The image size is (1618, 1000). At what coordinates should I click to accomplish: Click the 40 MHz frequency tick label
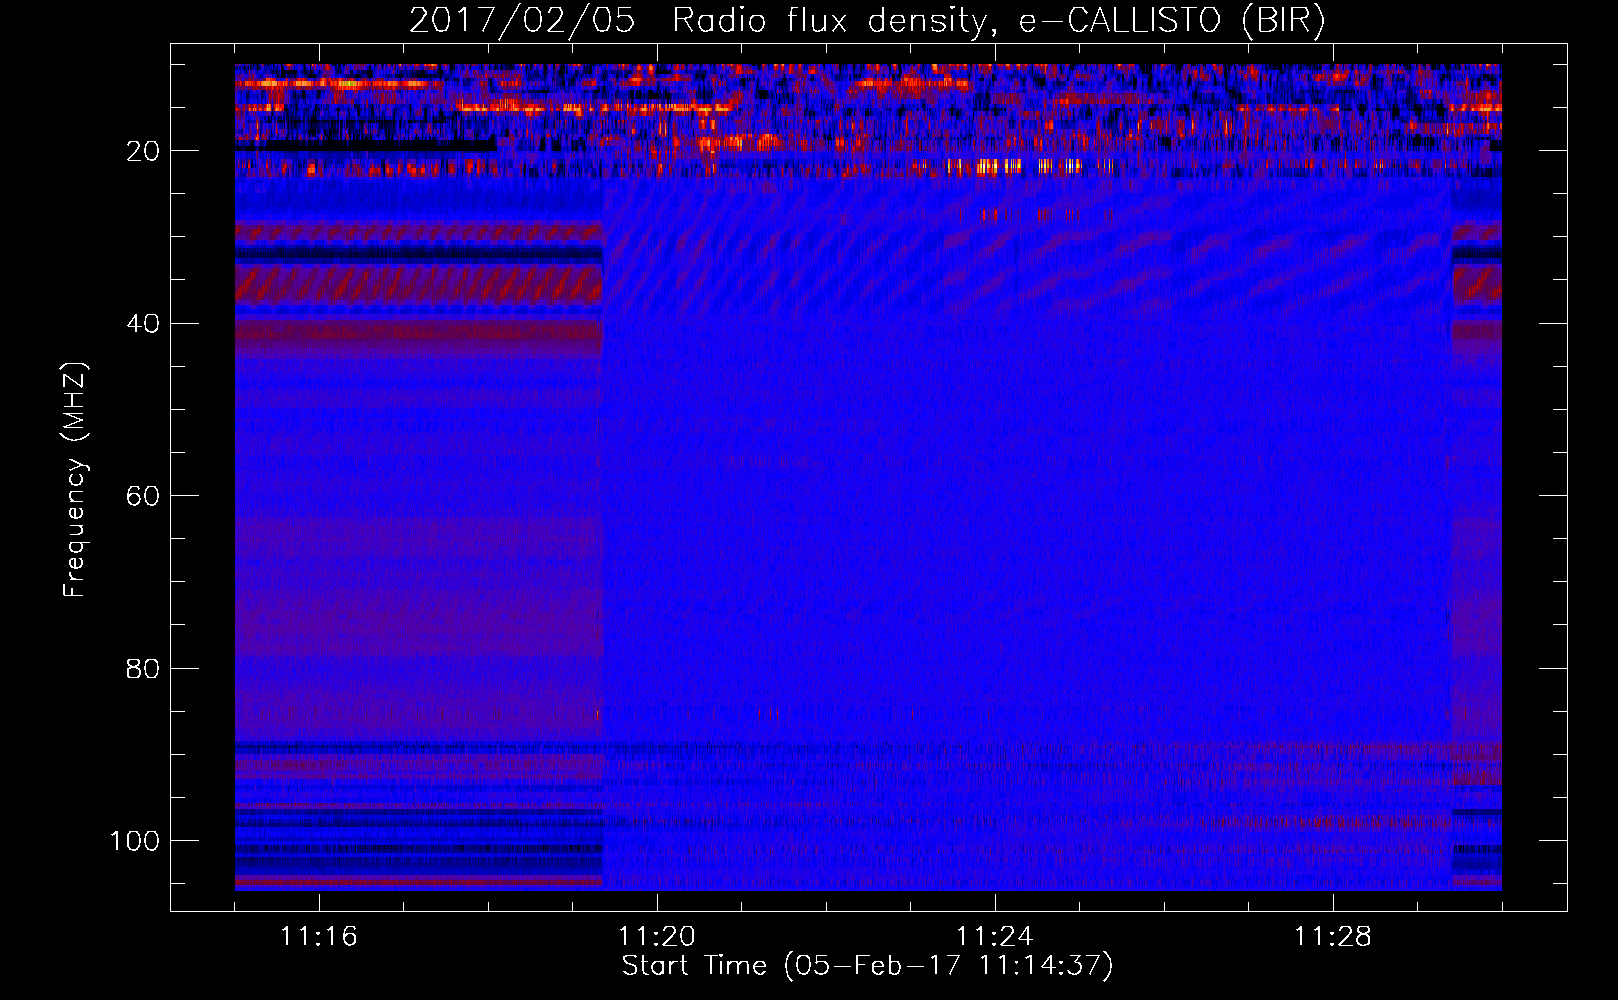(x=143, y=324)
